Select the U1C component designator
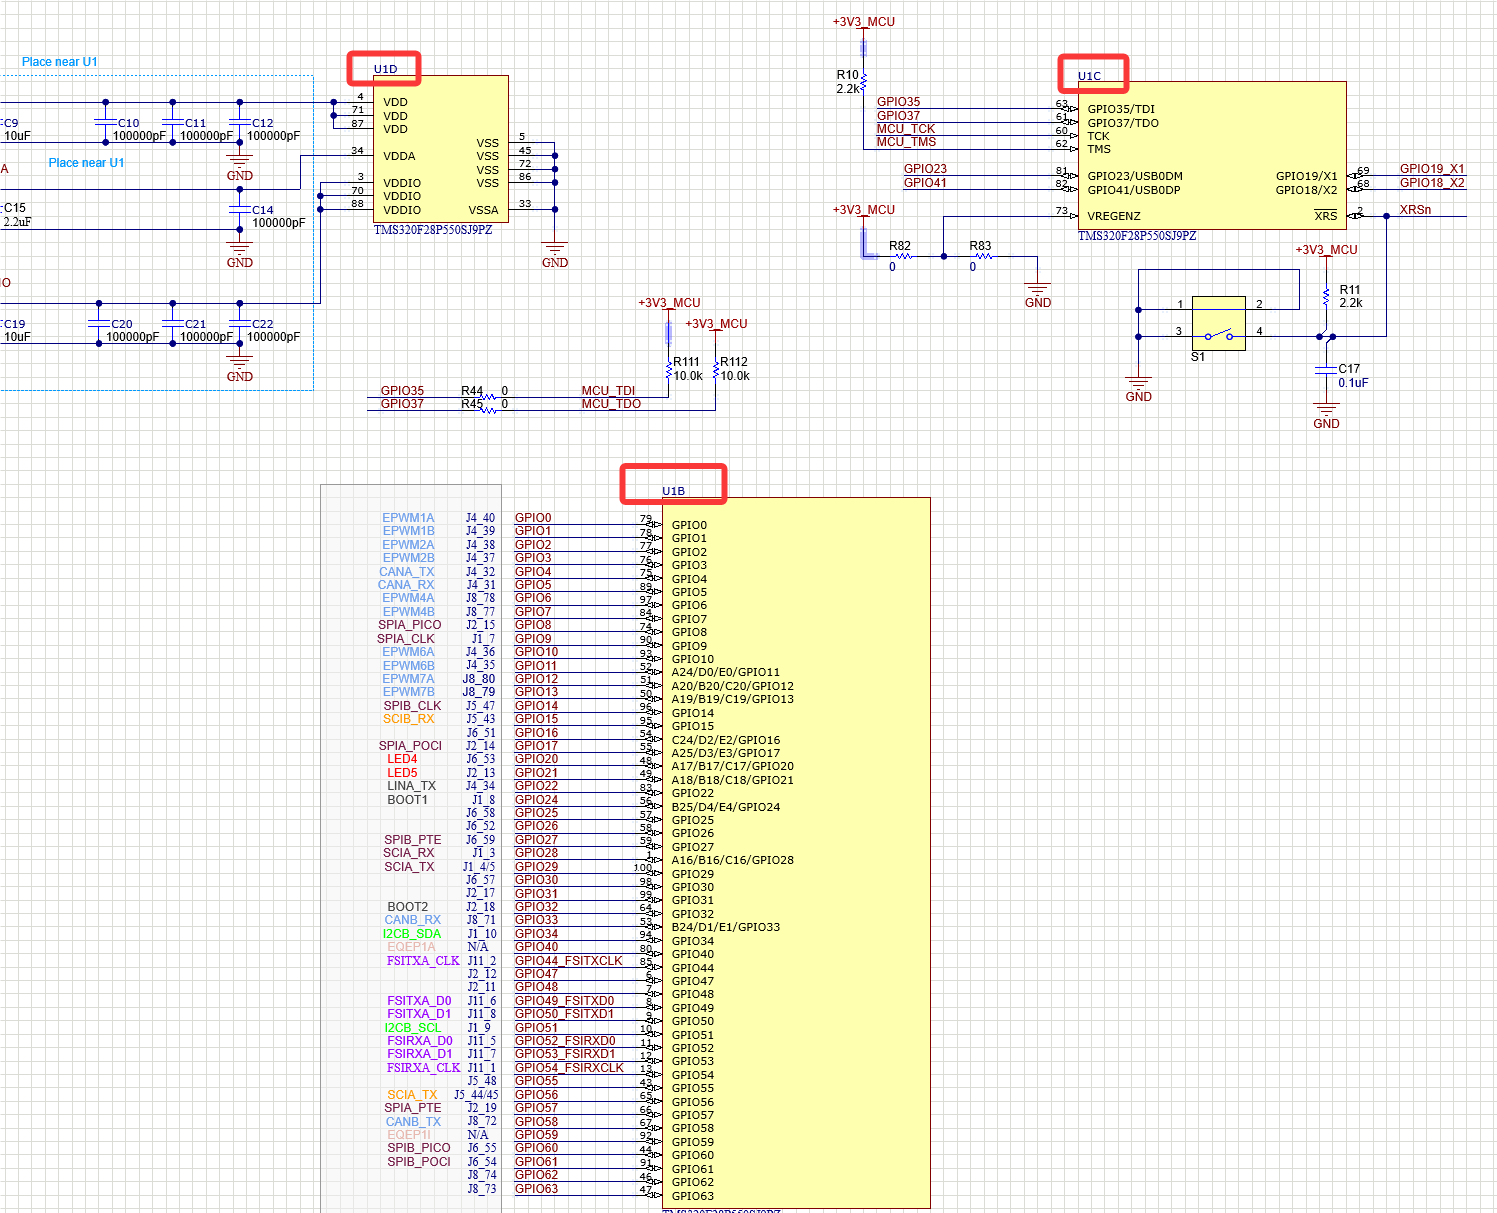Screen dimensions: 1497x1213 (x=1089, y=76)
